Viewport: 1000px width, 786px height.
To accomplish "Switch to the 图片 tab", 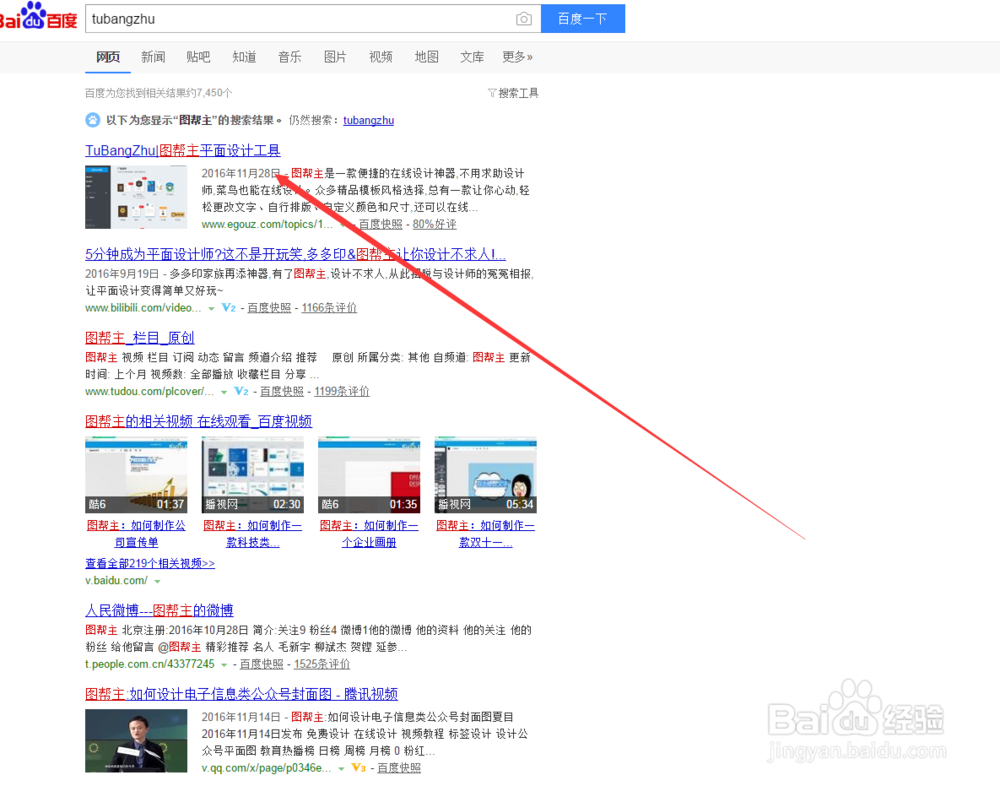I will tap(335, 57).
